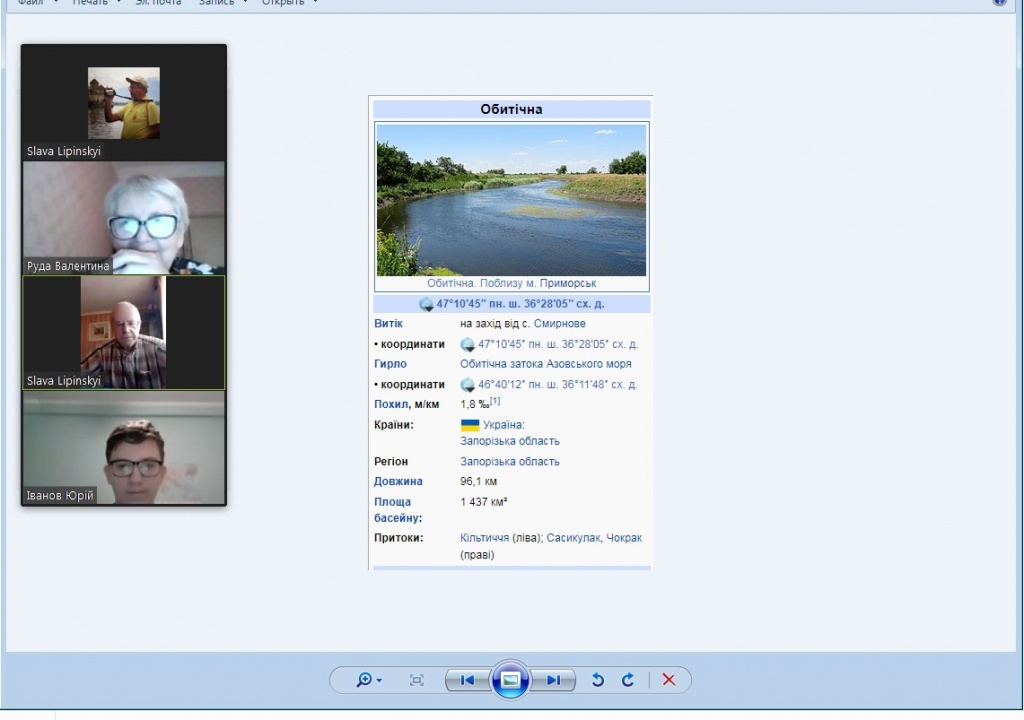Rotate the image clockwise
Screen dimensions: 1024x720
[628, 680]
